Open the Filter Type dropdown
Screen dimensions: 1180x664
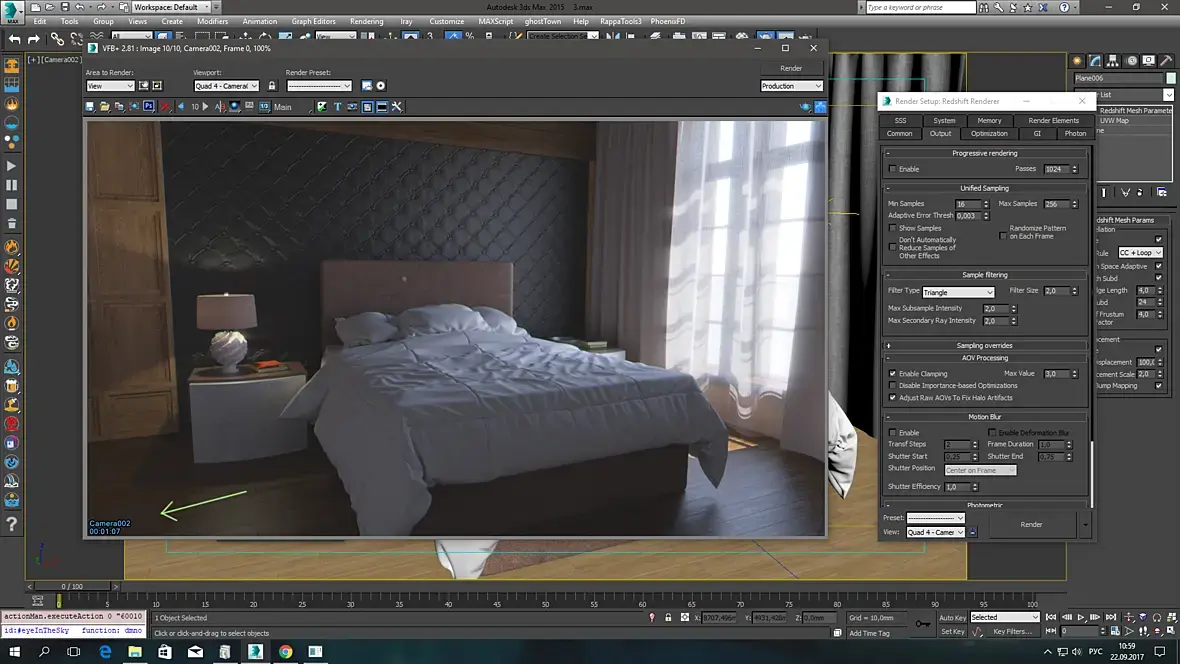tap(958, 292)
